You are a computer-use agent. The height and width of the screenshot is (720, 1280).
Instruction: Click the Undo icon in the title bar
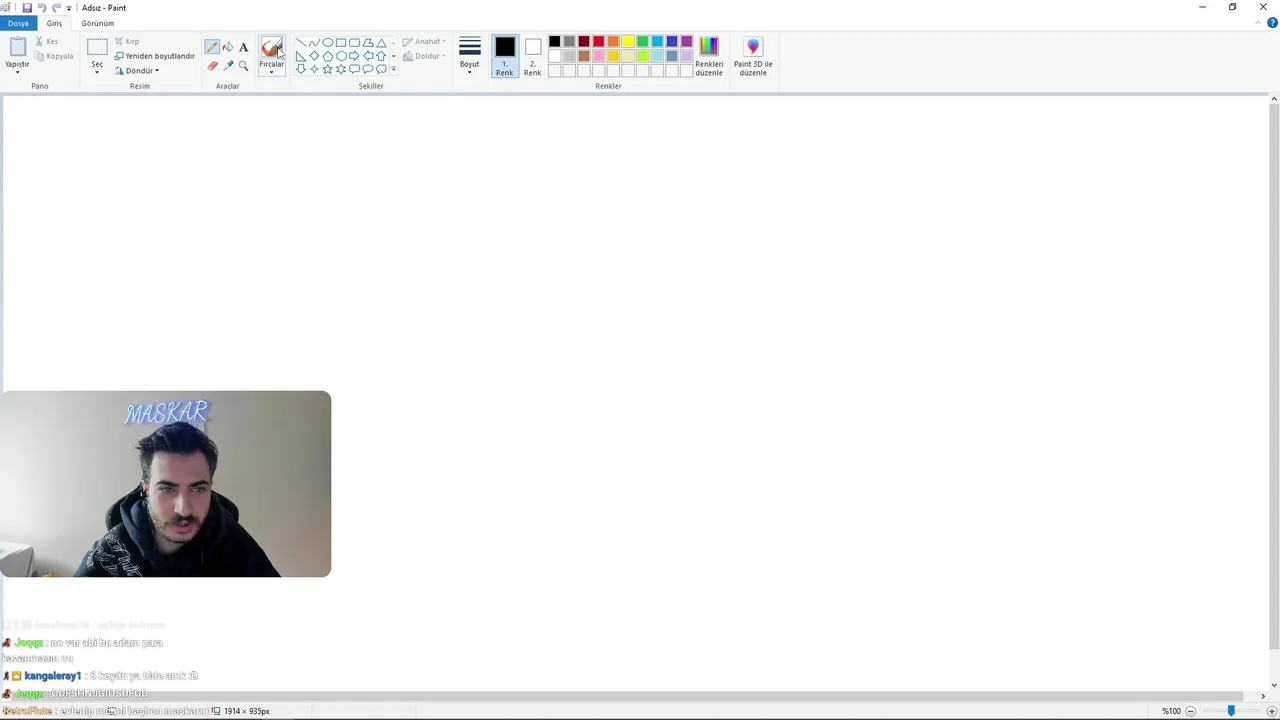pos(42,8)
